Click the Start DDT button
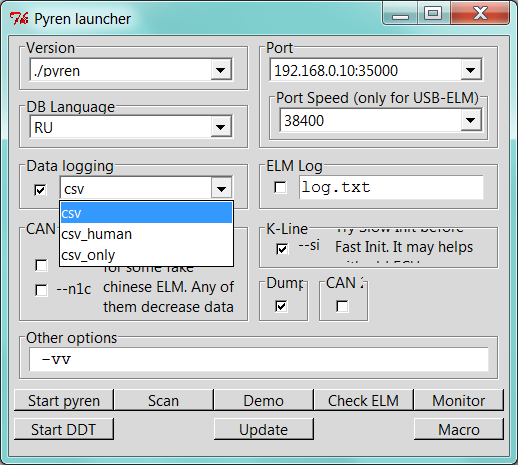The image size is (518, 465). point(64,429)
